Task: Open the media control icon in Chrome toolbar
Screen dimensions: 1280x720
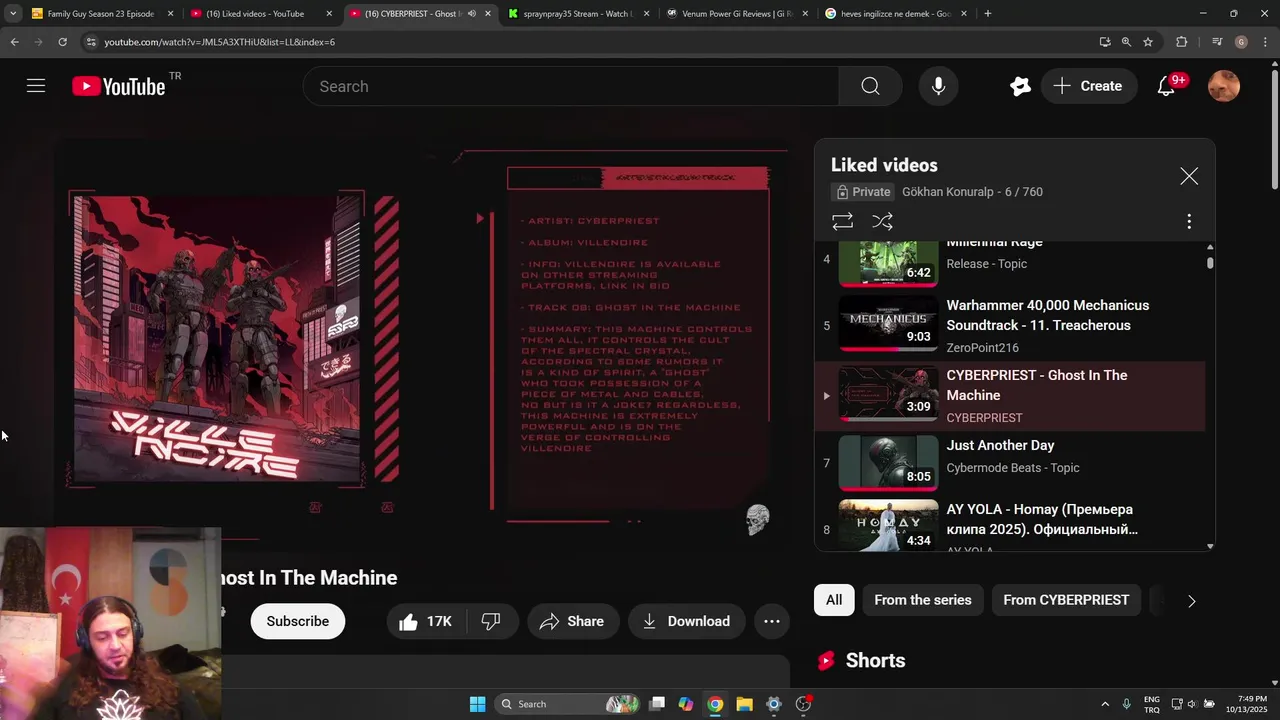Action: pyautogui.click(x=1217, y=42)
